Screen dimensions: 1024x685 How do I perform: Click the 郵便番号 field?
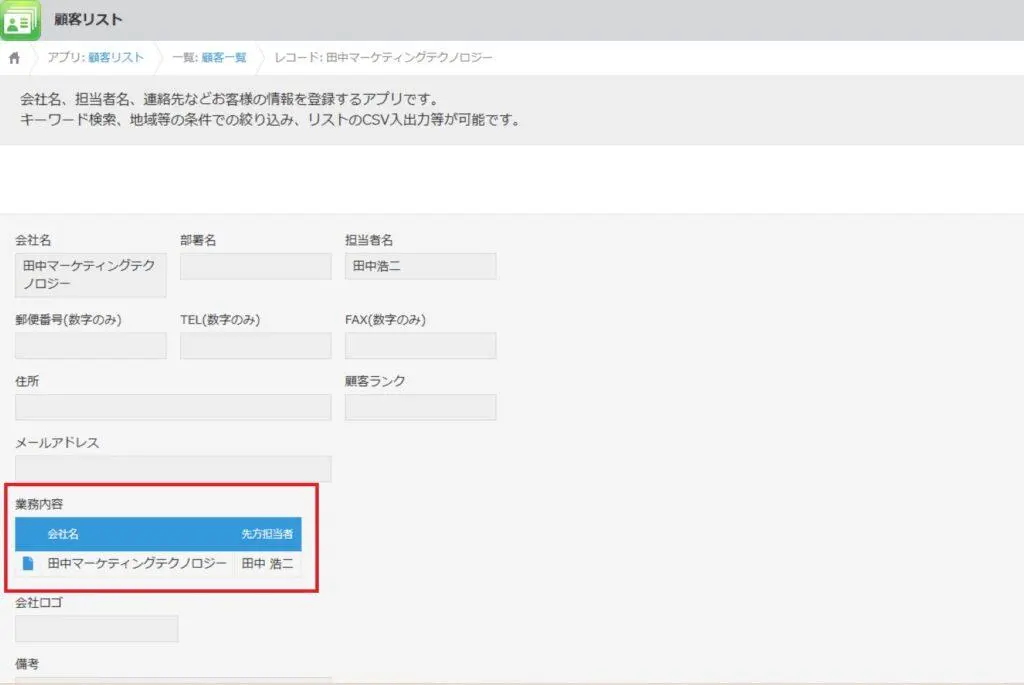(91, 346)
